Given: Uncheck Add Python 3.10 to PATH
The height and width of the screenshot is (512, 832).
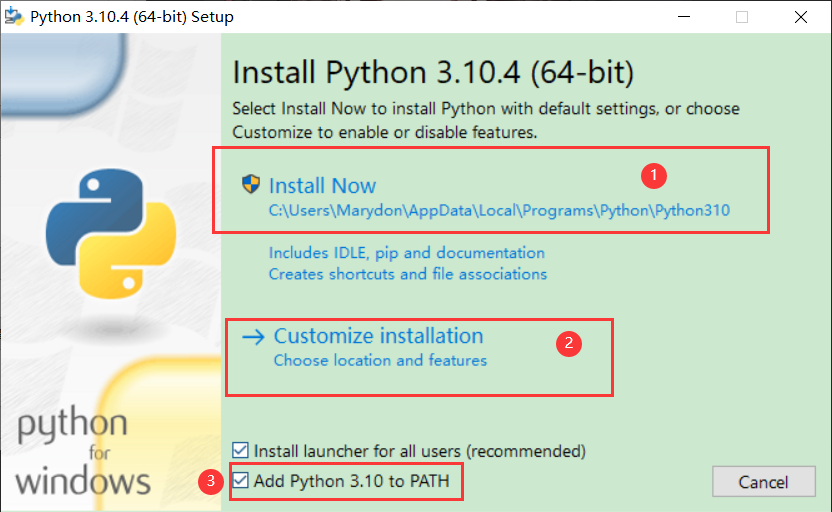Looking at the screenshot, I should pos(240,481).
